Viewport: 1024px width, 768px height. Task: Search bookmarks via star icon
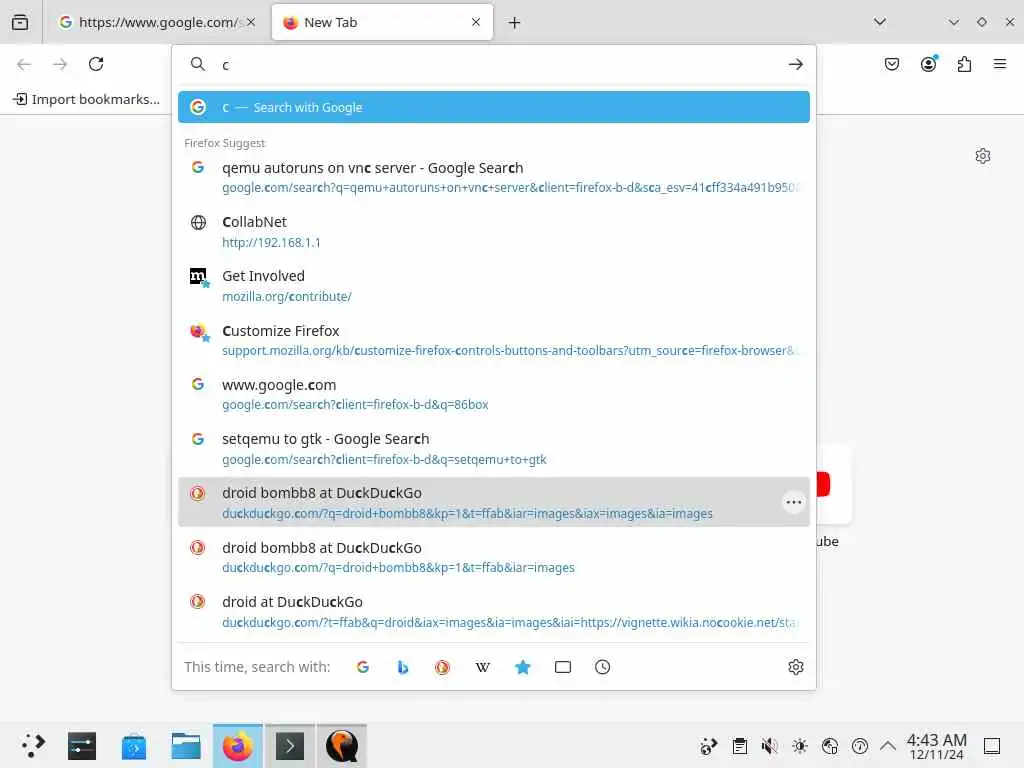[x=522, y=667]
